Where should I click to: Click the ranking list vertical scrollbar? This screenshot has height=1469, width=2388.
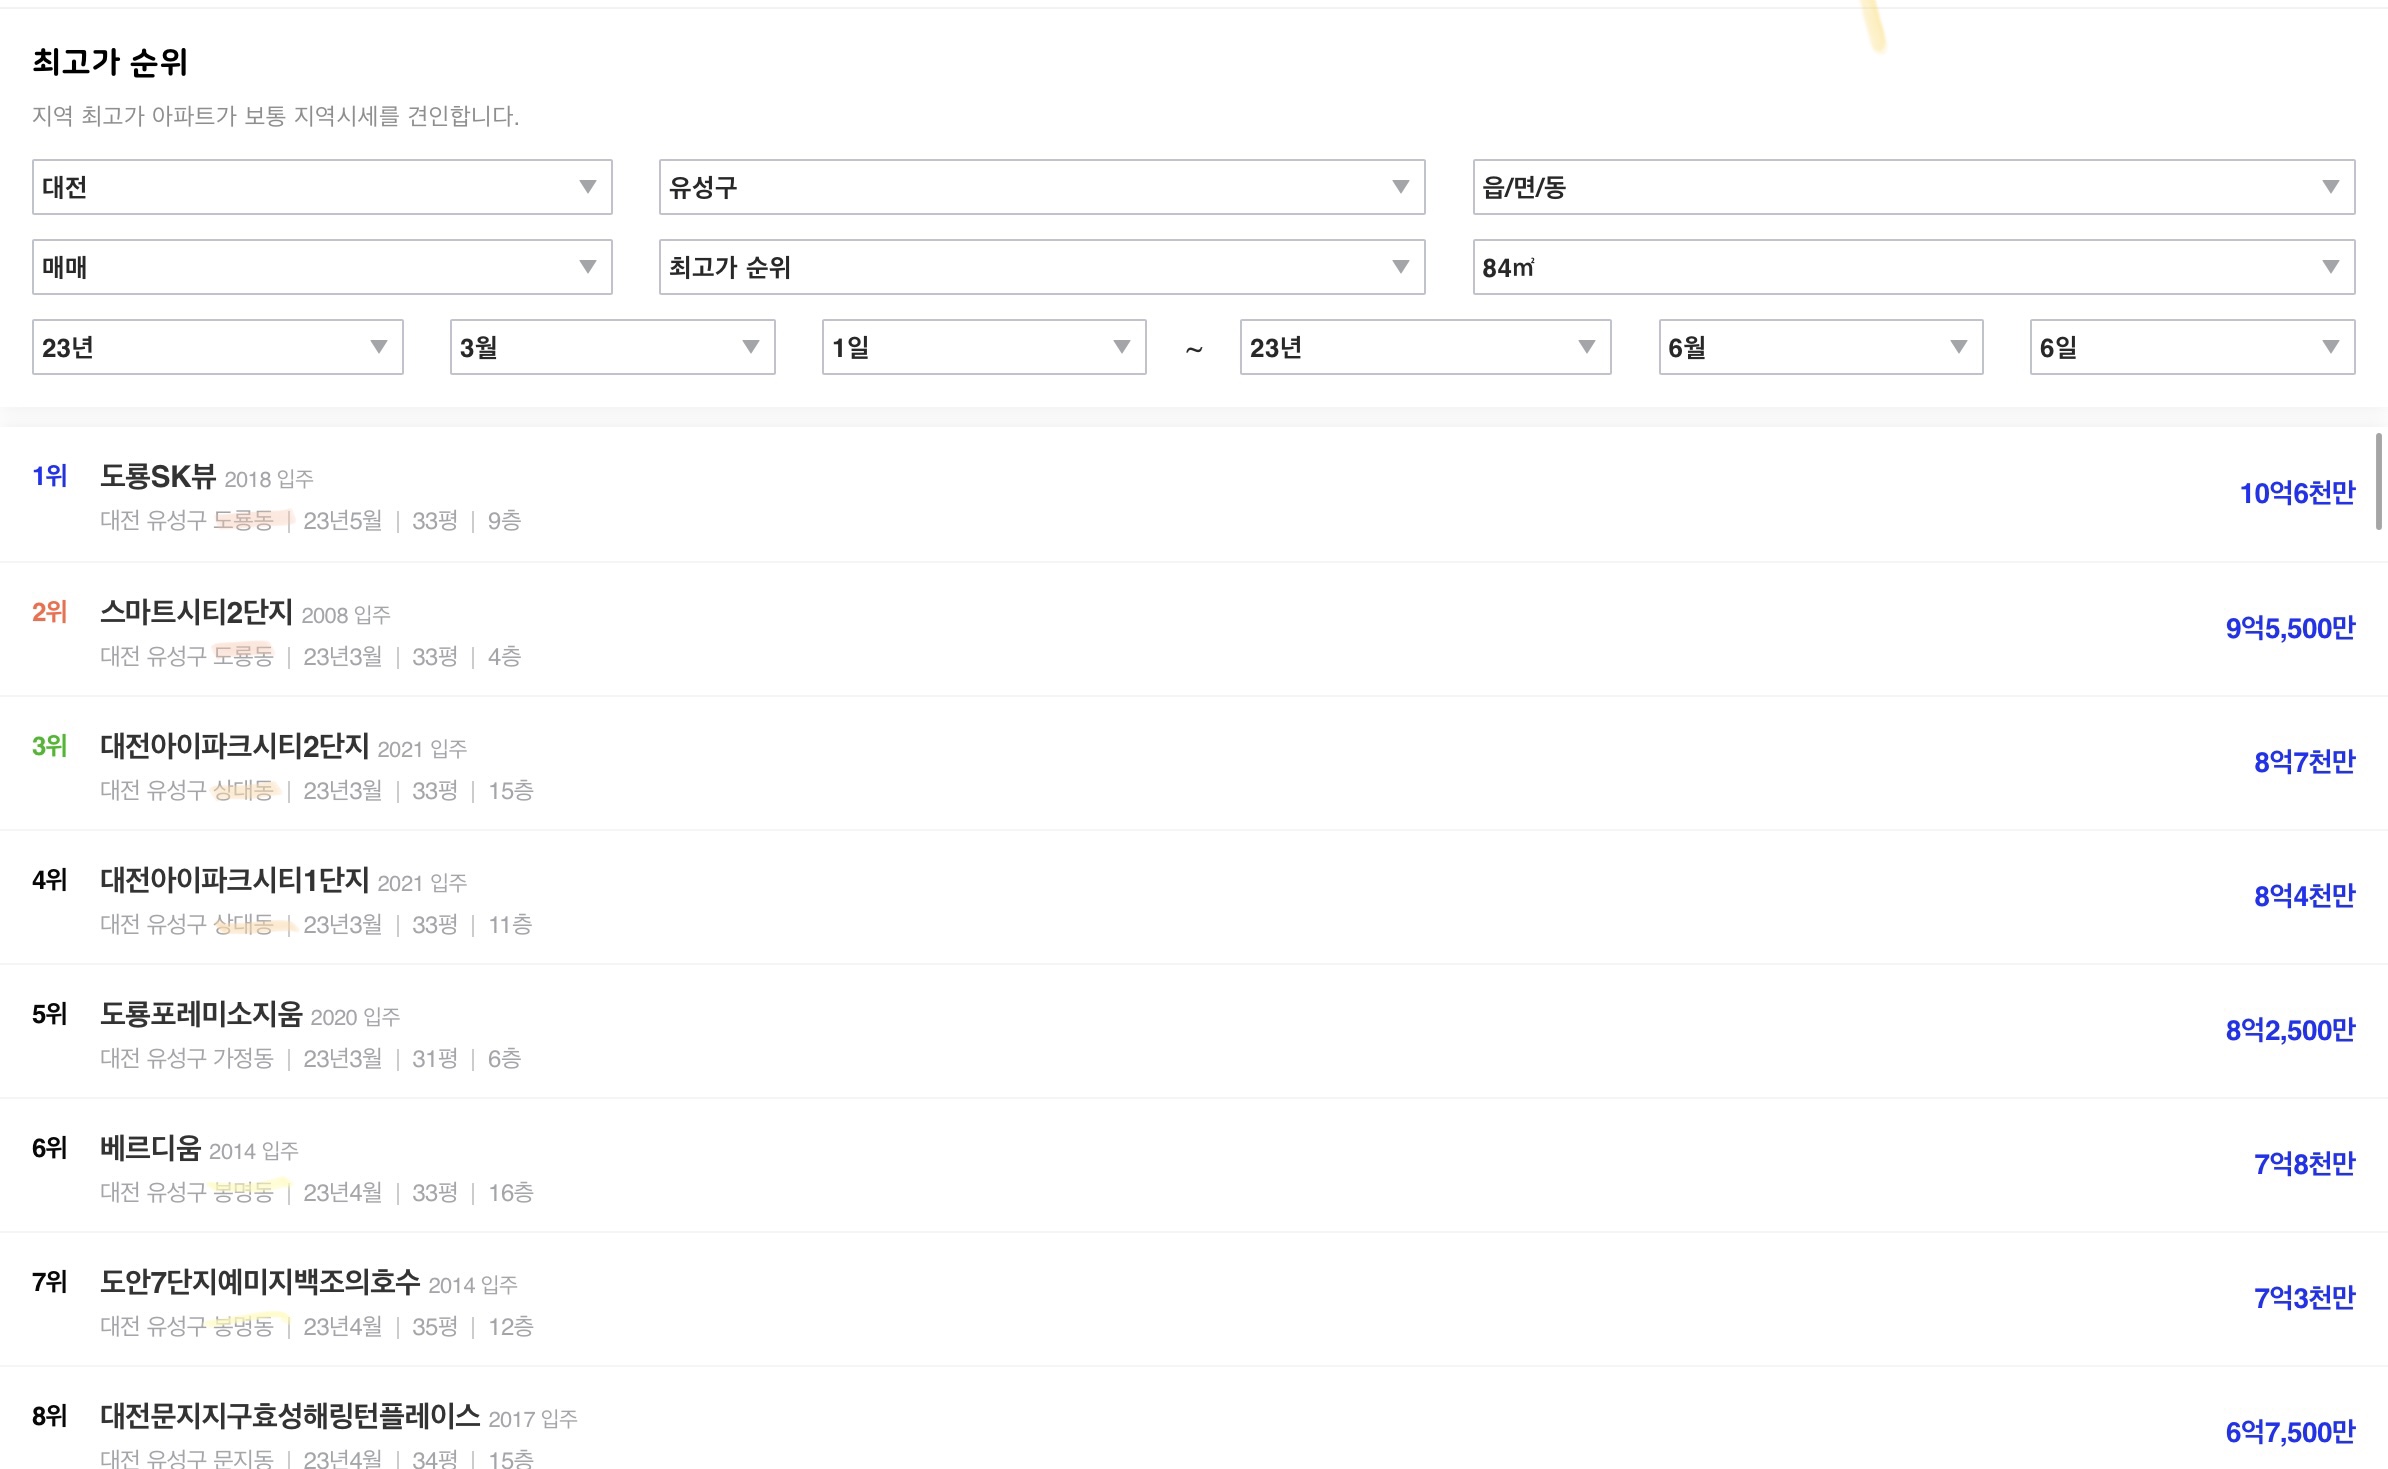(x=2378, y=482)
